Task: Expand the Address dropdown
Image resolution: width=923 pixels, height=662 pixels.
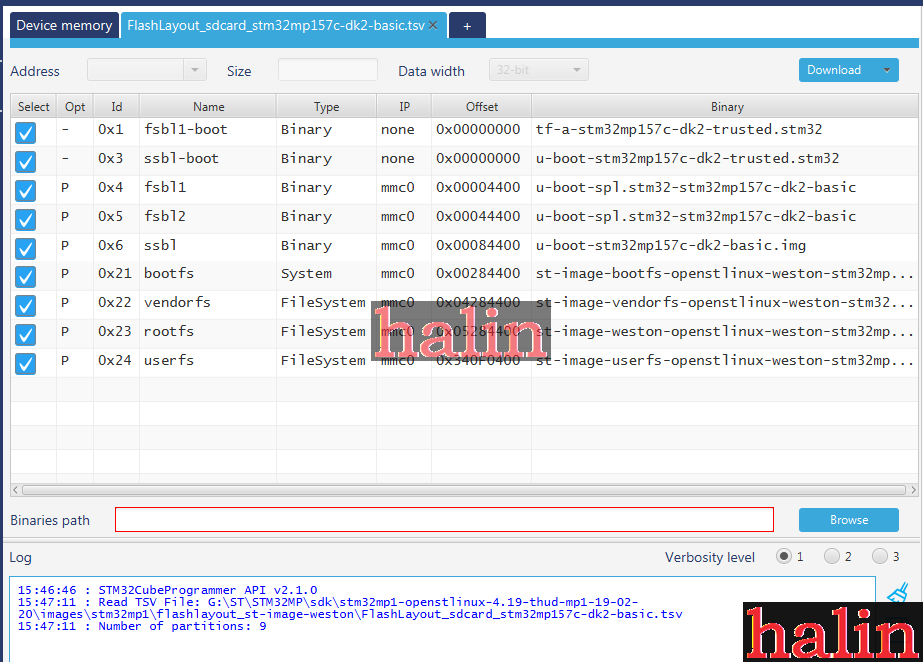Action: [195, 70]
